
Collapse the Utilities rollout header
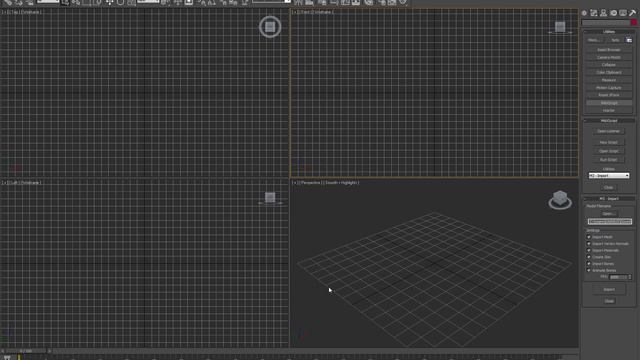[x=609, y=31]
